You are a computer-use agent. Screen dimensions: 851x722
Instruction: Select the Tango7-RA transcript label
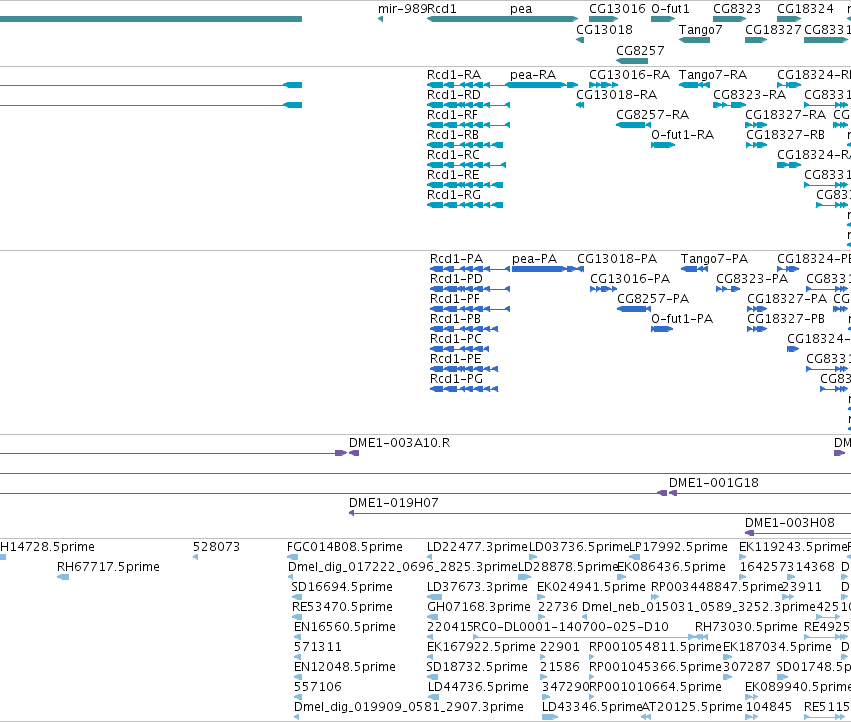pos(713,75)
